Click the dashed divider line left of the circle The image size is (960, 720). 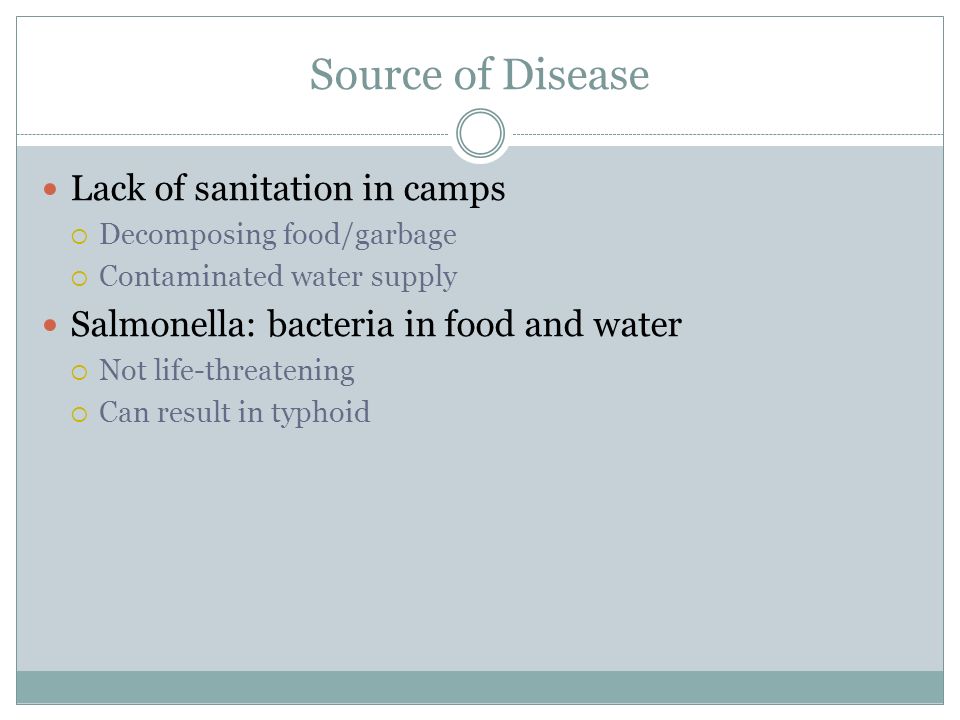pos(233,134)
